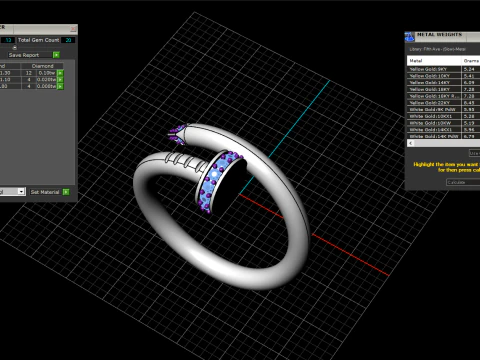Click the 8.45 grams cell
The height and width of the screenshot is (360, 480).
[x=471, y=103]
